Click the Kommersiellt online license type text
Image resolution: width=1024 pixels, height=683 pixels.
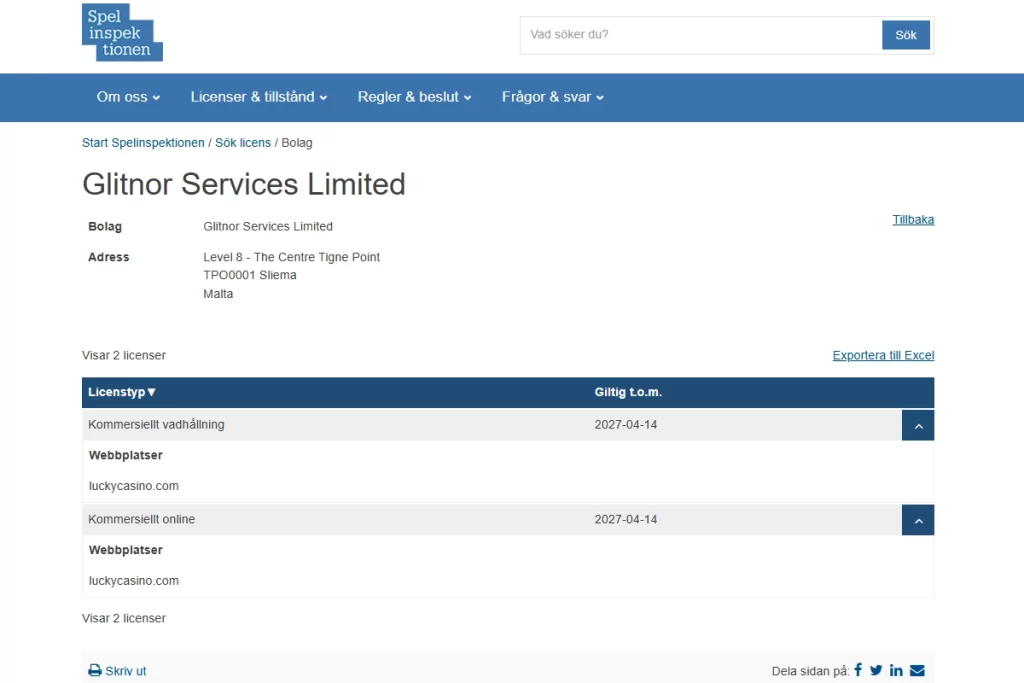pos(141,519)
